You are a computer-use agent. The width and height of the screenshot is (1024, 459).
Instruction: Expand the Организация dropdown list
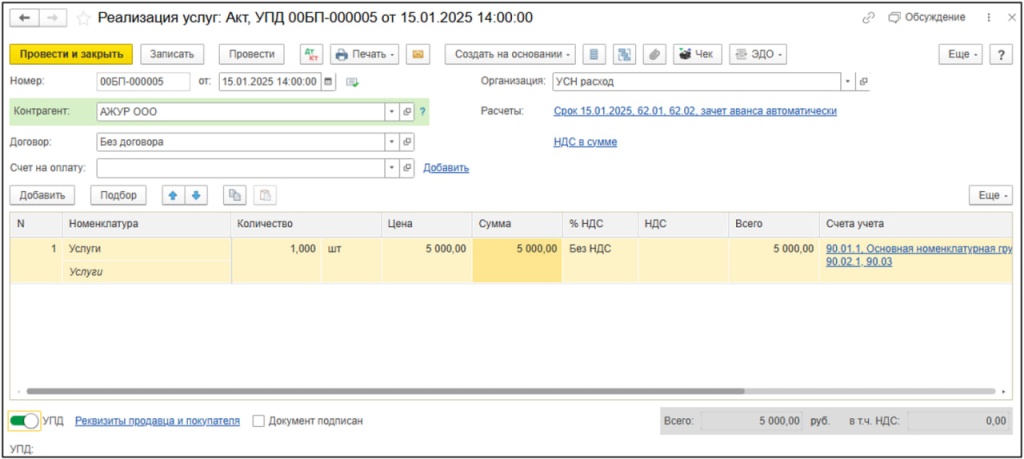point(848,82)
